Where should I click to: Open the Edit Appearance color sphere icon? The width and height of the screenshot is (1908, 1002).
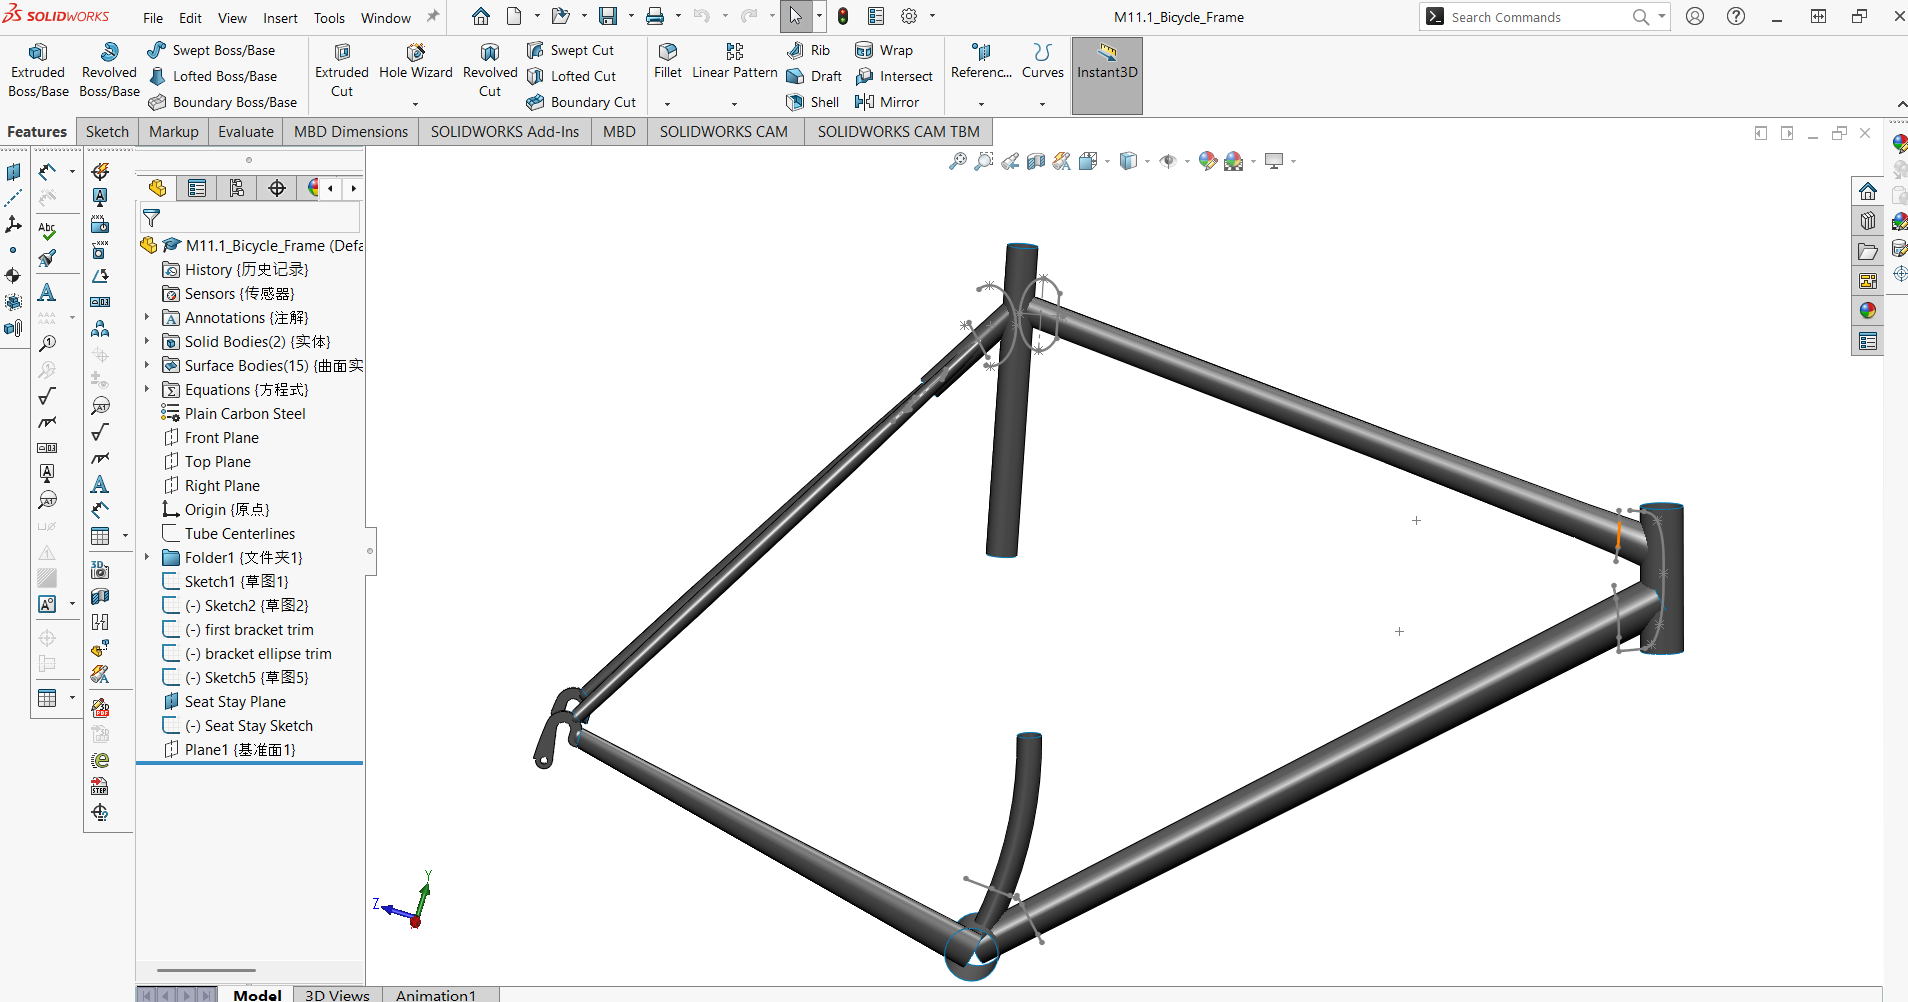tap(1208, 161)
